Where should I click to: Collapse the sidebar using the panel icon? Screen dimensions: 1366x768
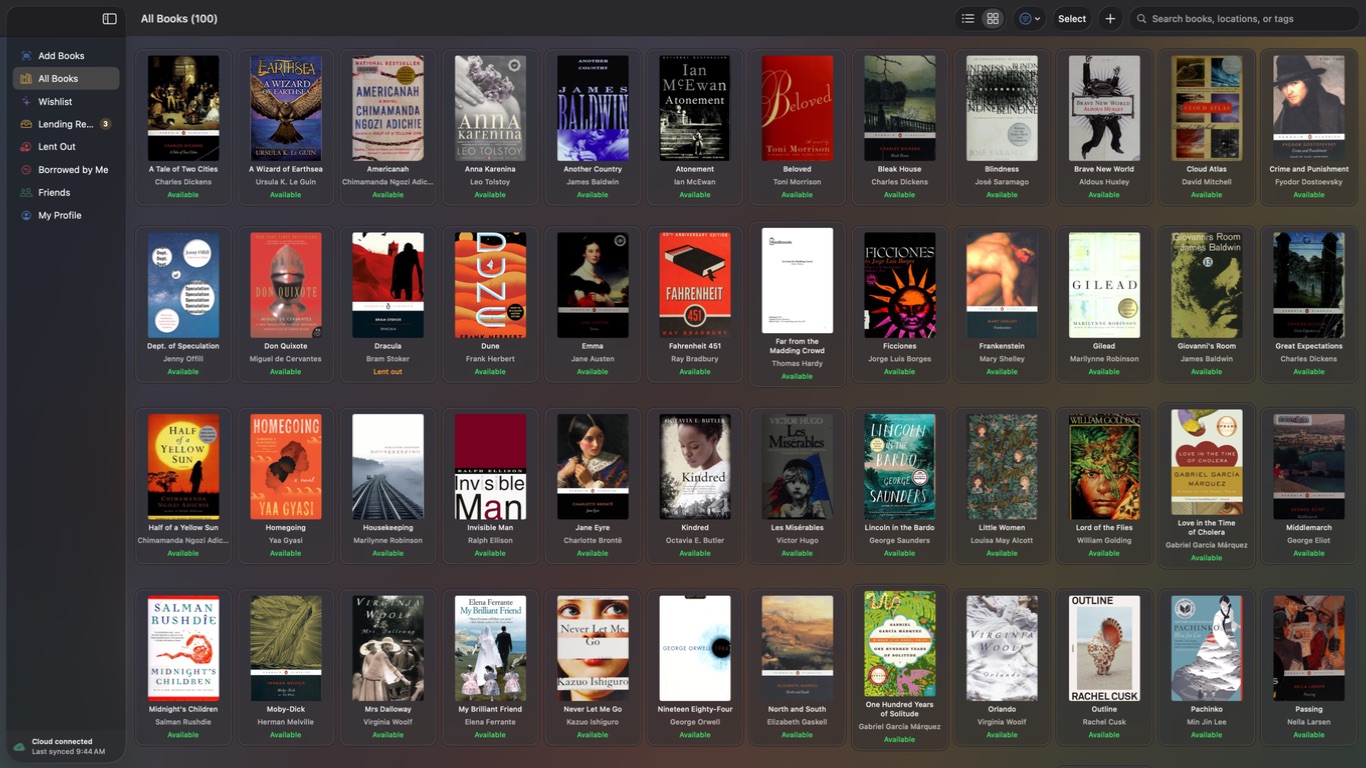pyautogui.click(x=110, y=19)
